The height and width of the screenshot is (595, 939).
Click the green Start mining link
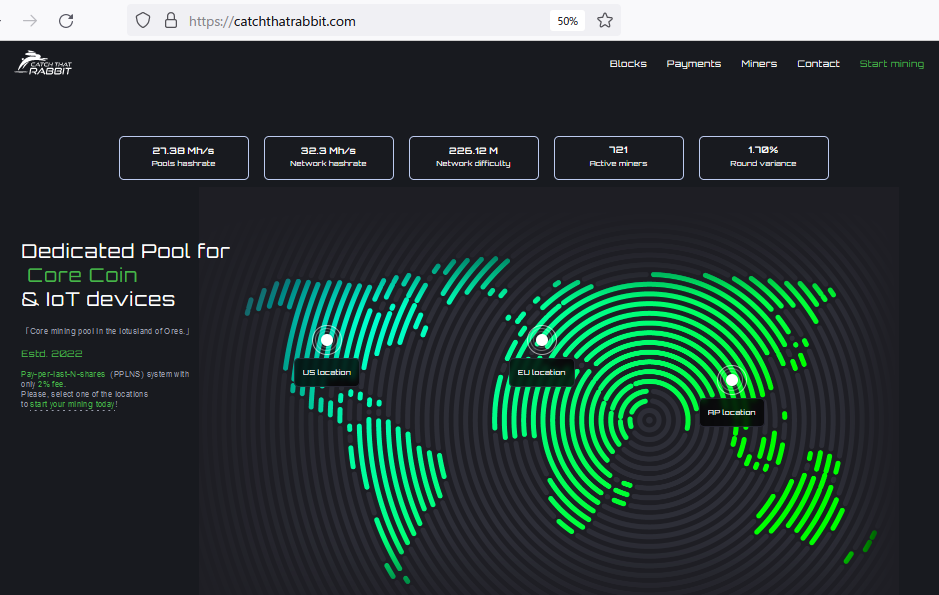(891, 64)
